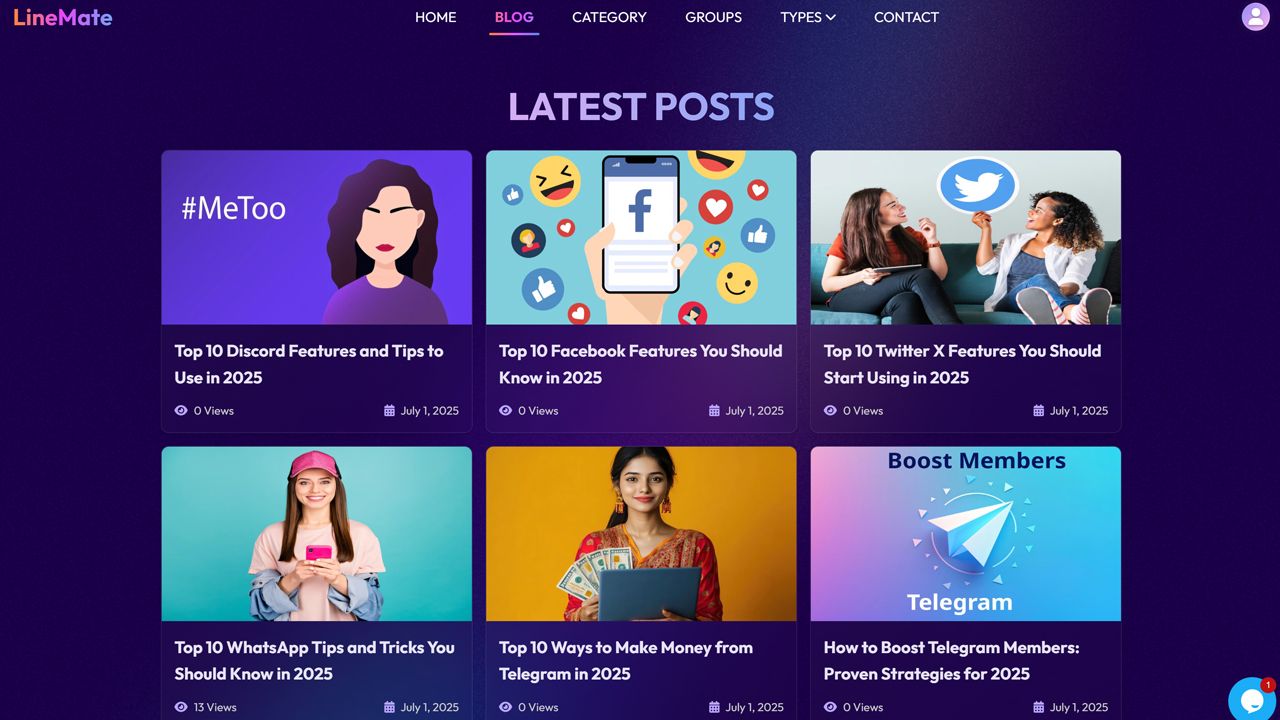Open 'Top 10 Discord Features and Tips' title
Screen dimensions: 1280x720
309,364
